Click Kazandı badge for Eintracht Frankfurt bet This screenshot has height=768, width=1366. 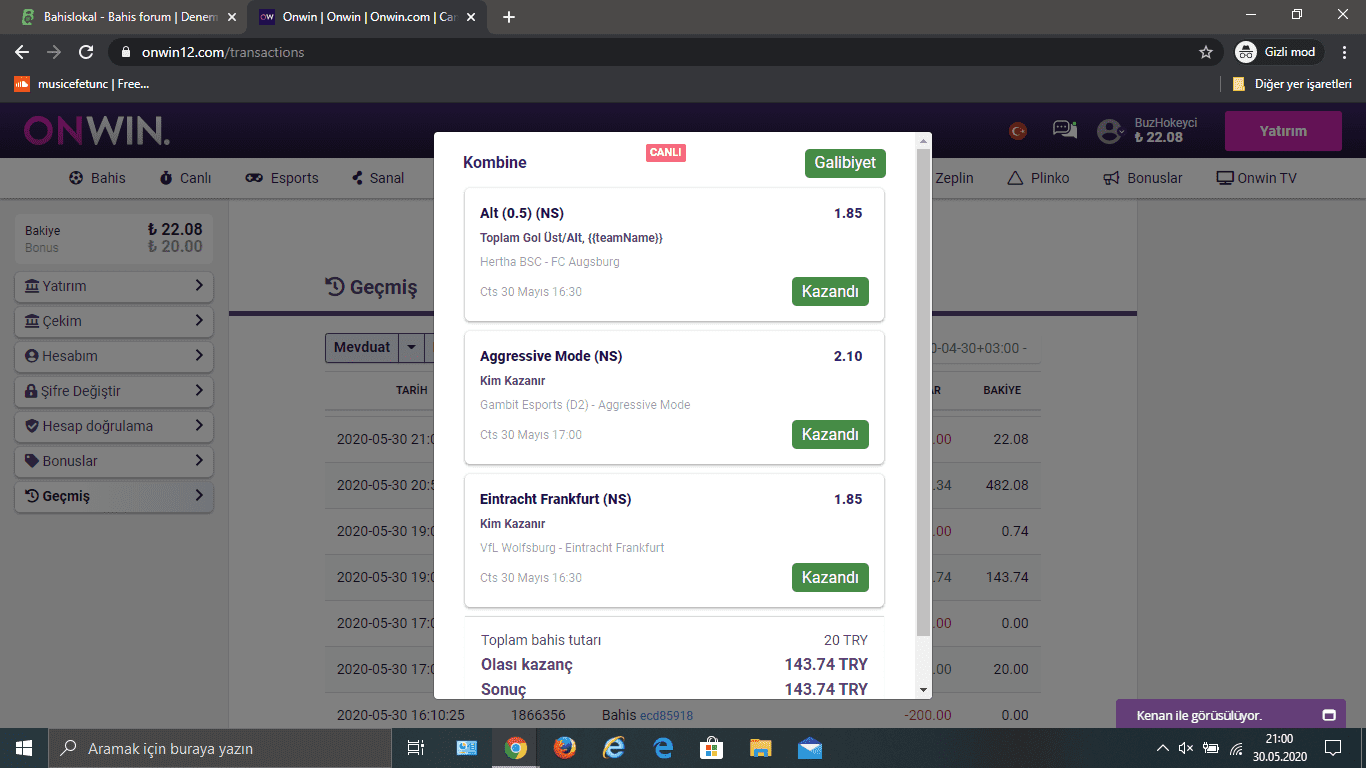tap(830, 578)
